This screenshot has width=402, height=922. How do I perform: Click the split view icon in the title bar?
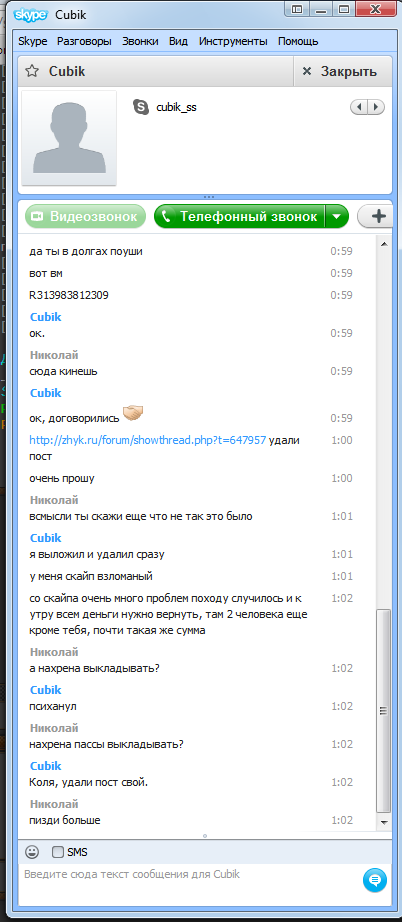click(297, 9)
